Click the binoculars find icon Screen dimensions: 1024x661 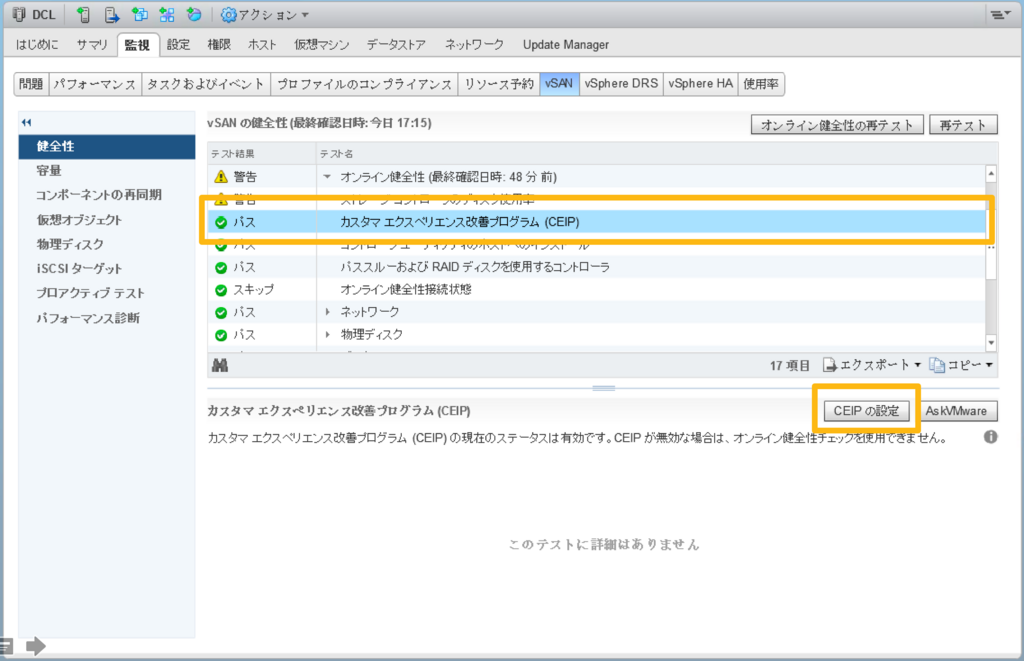220,366
